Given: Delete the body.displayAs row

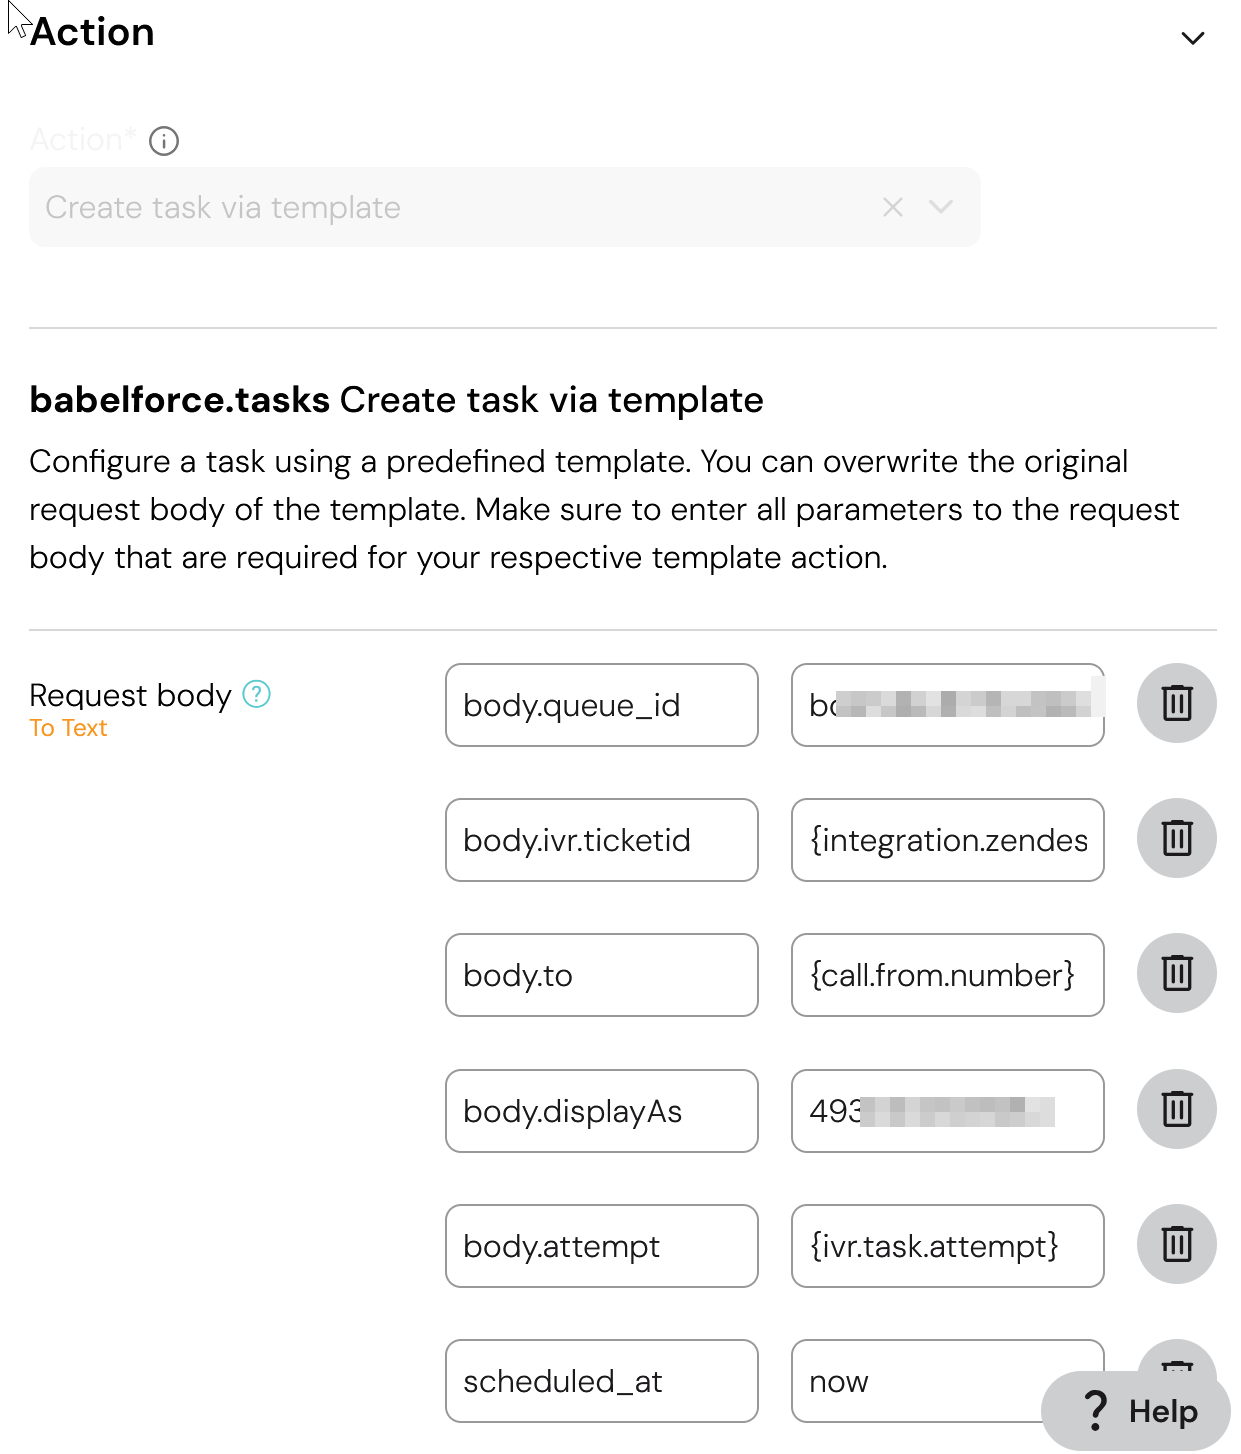Looking at the screenshot, I should (1176, 1109).
